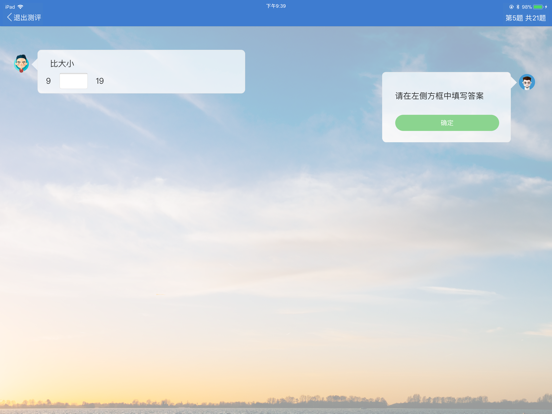The width and height of the screenshot is (552, 414).
Task: Click the number 19 in the question
Action: click(x=100, y=81)
